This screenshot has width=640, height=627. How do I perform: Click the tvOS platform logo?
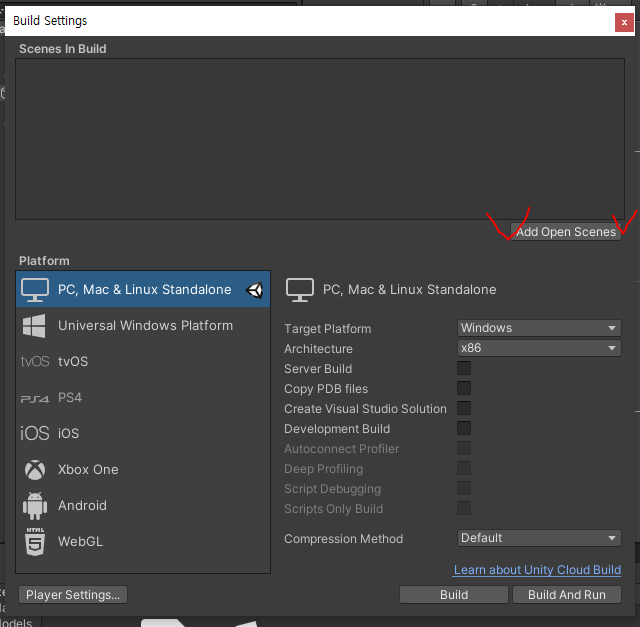point(35,361)
